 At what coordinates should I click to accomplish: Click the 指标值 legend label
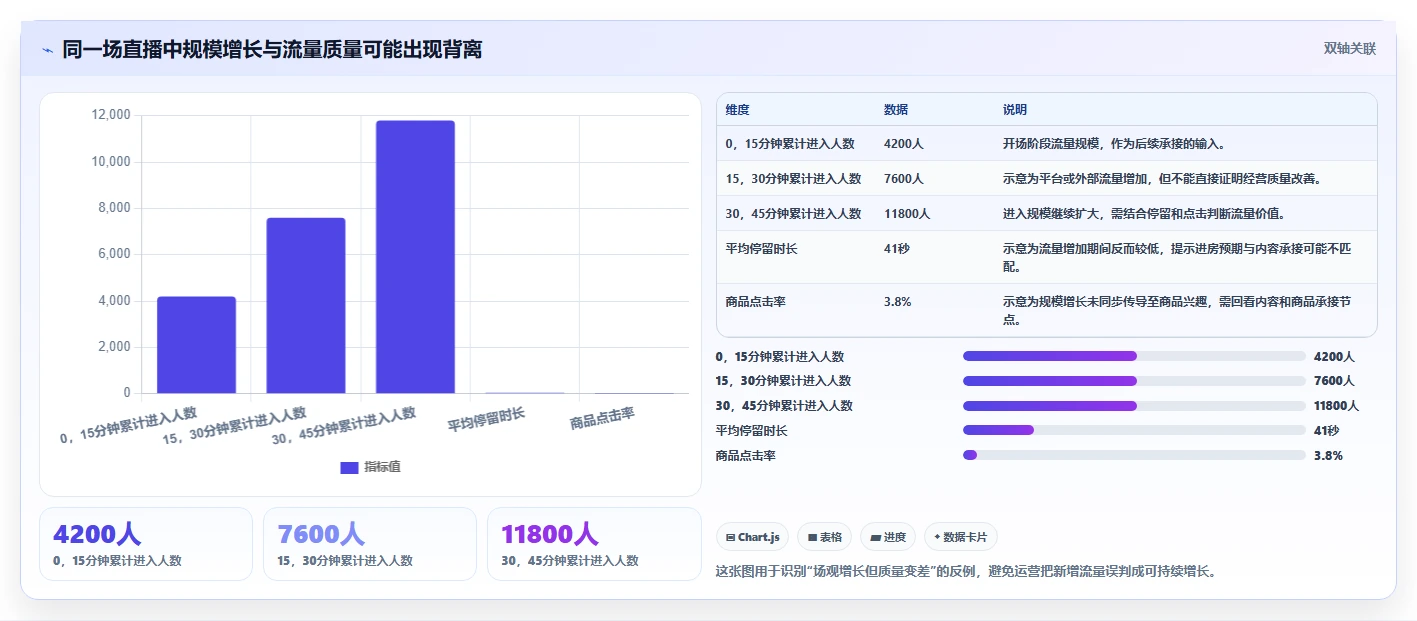[x=382, y=467]
